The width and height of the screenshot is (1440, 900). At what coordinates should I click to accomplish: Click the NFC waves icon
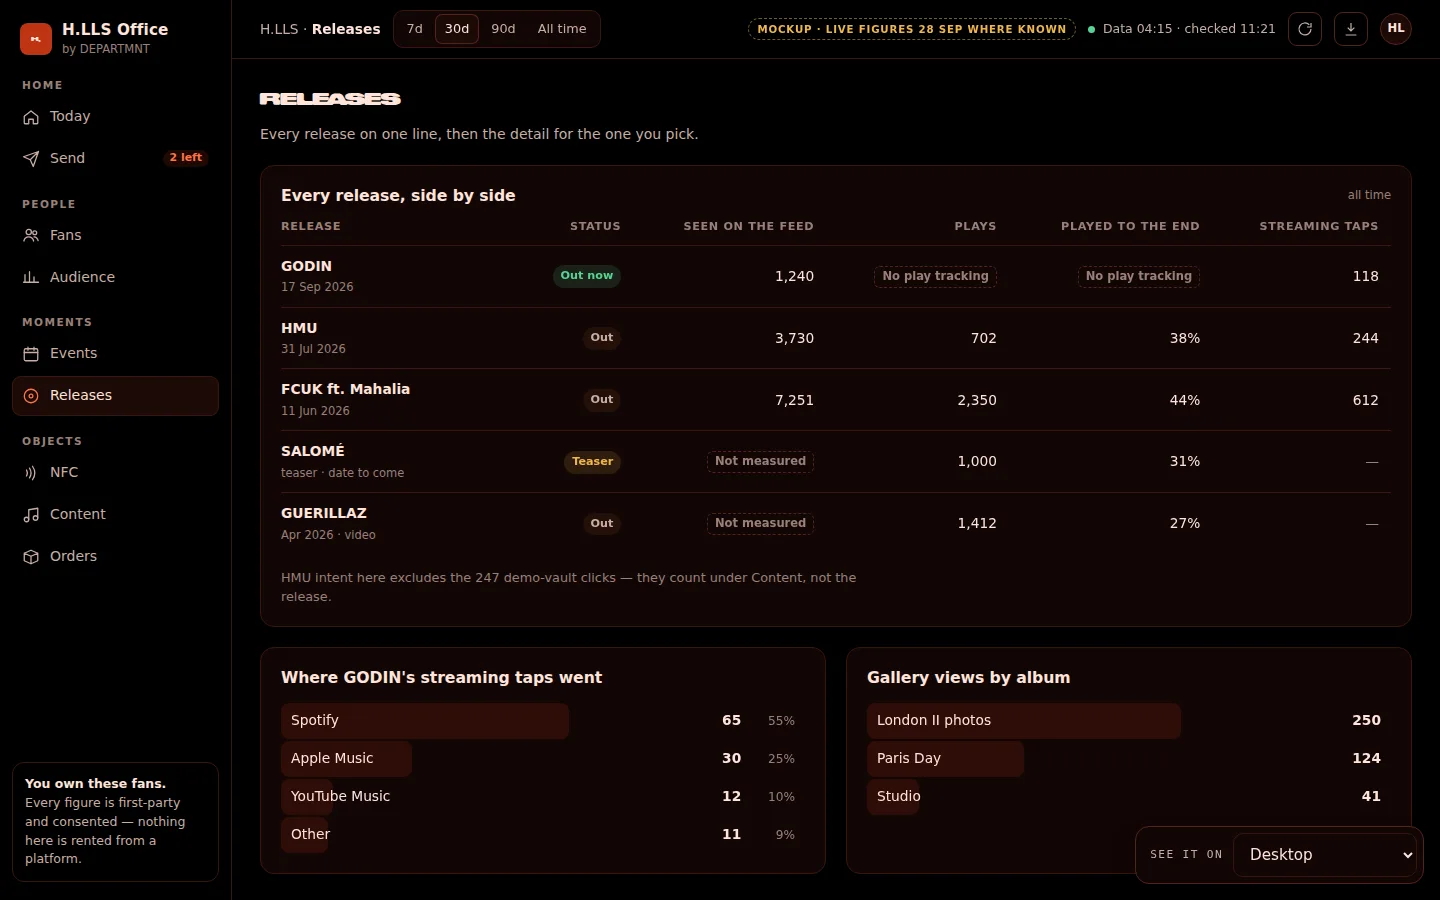pos(31,473)
